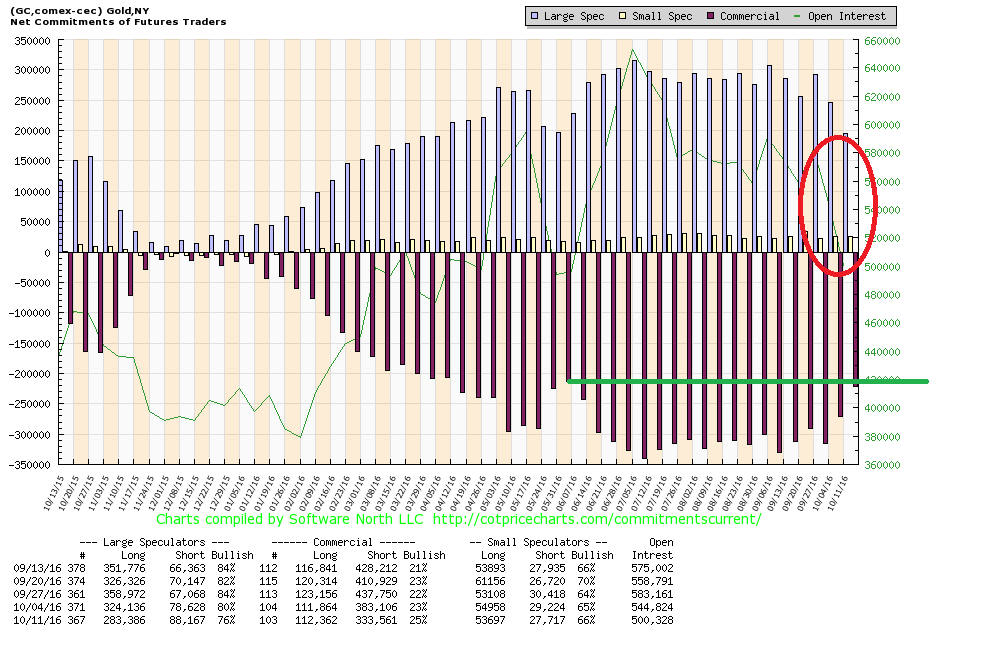Click the Commercial legend color box
988x654 pixels.
coord(712,16)
